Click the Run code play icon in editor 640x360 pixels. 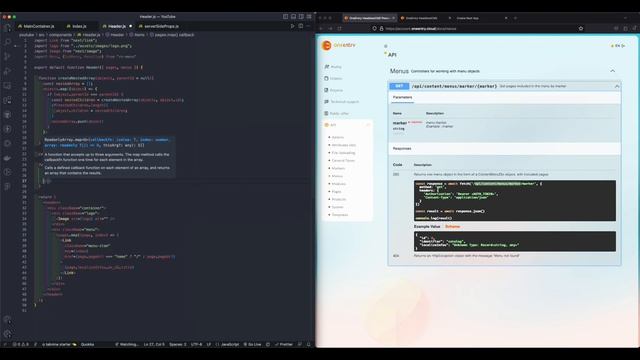click(x=292, y=26)
